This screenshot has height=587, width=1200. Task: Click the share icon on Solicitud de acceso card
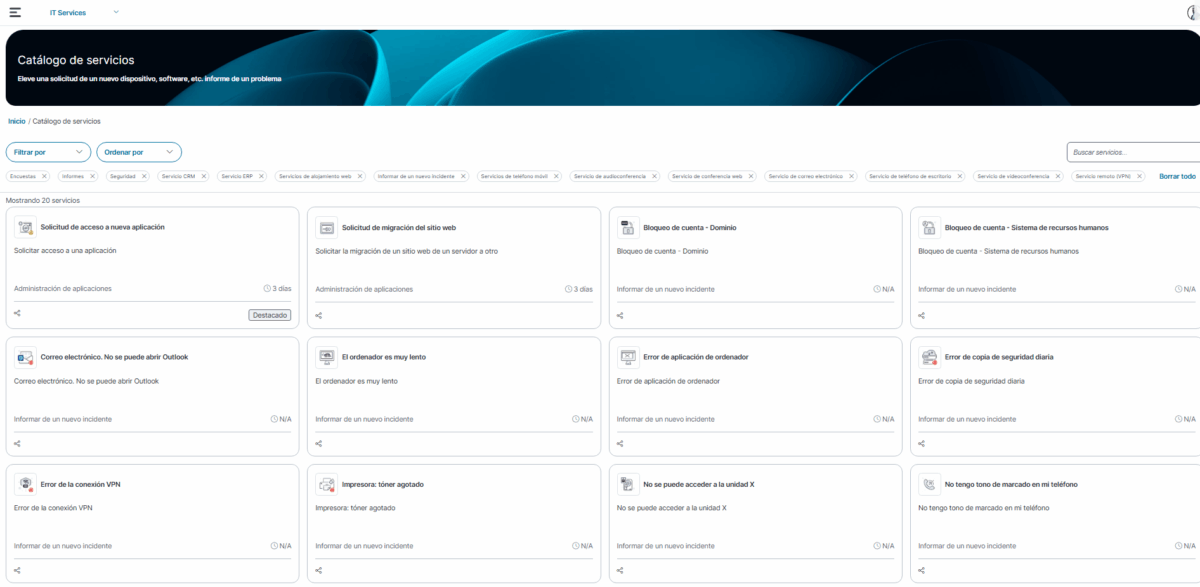click(17, 315)
